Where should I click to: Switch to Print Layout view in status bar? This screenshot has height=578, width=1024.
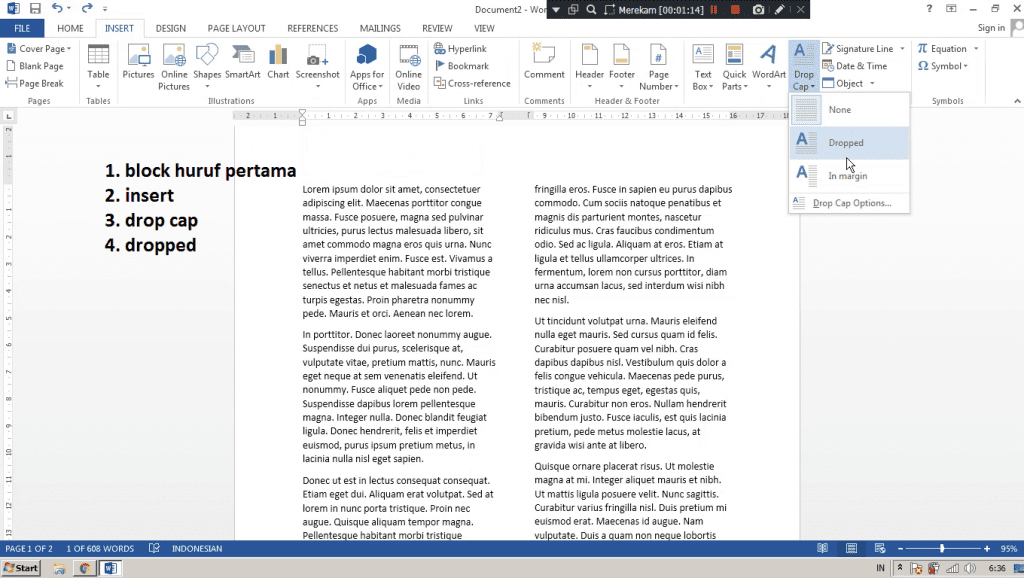pos(851,549)
